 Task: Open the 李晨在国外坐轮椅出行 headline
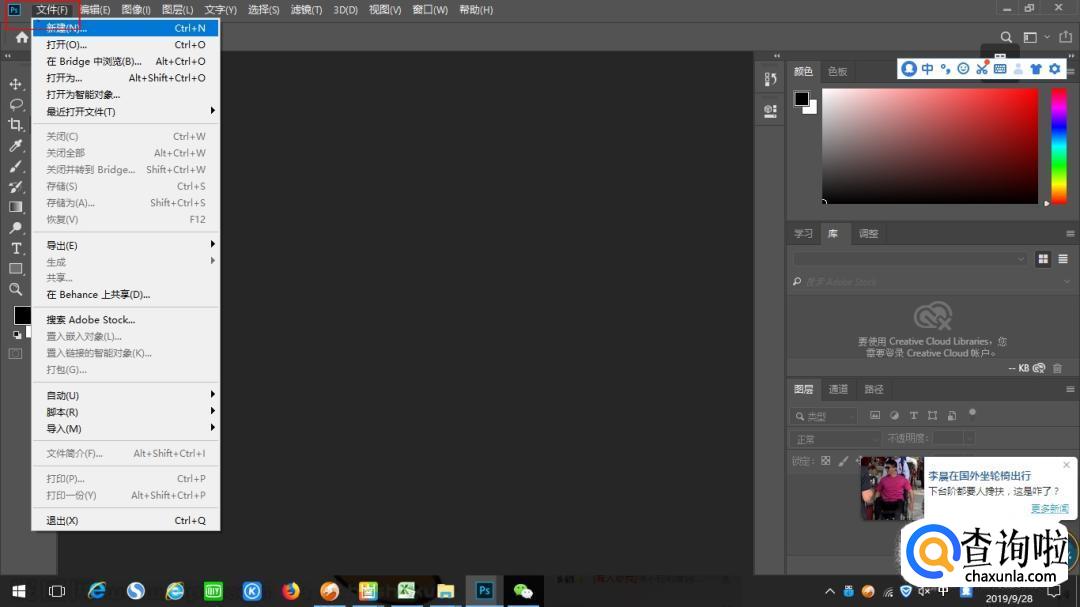click(979, 476)
